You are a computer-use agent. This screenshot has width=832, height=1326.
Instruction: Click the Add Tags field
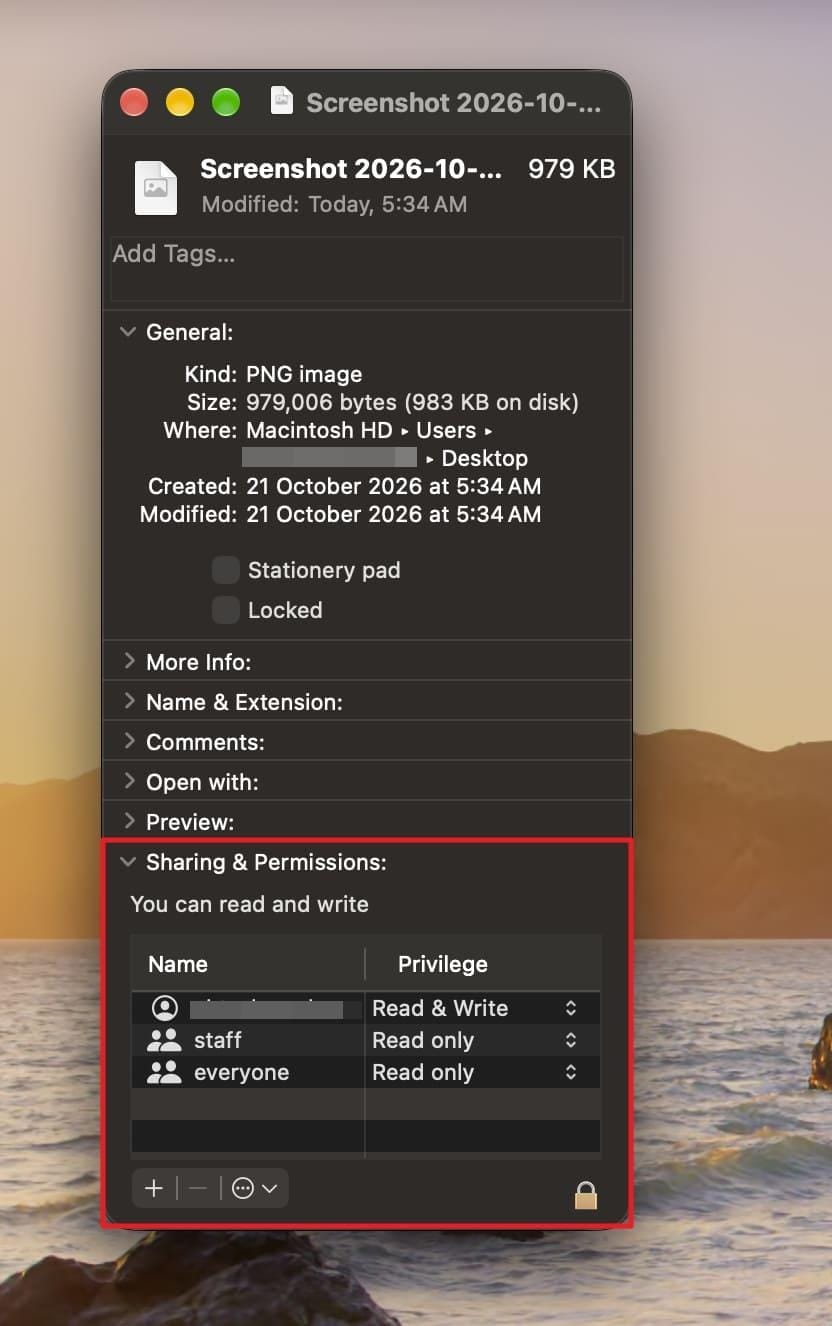(x=366, y=268)
